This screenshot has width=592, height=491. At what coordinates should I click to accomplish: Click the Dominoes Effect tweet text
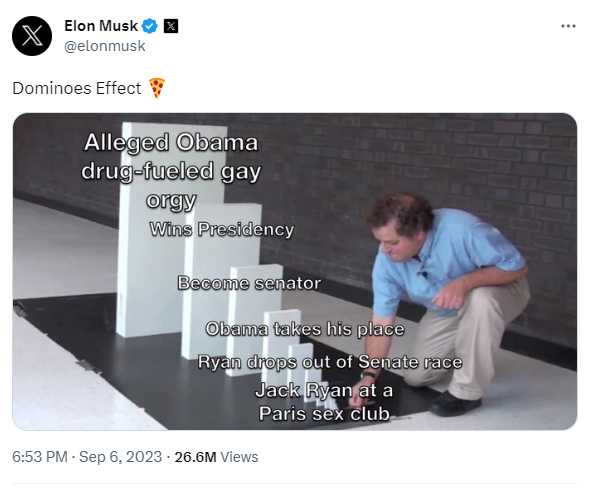coord(77,88)
